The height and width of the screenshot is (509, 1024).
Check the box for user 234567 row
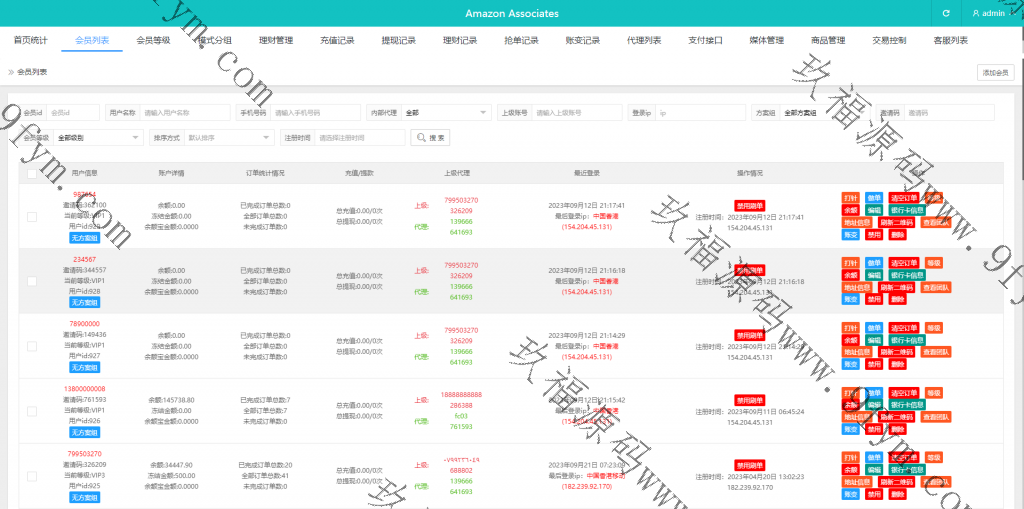point(33,281)
